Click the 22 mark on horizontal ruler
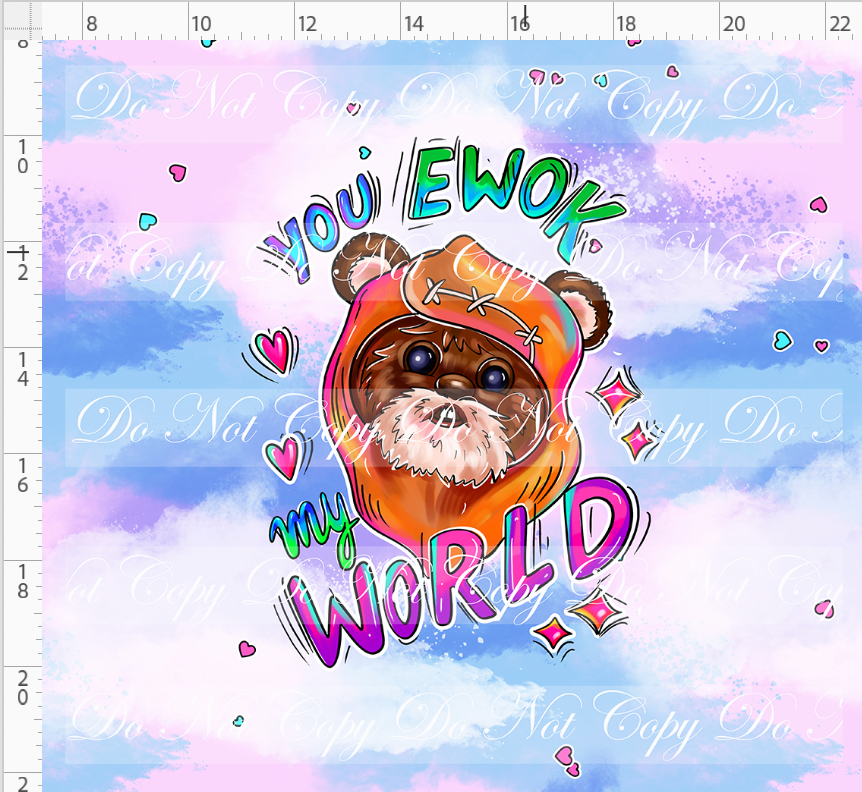This screenshot has width=862, height=792. 840,24
